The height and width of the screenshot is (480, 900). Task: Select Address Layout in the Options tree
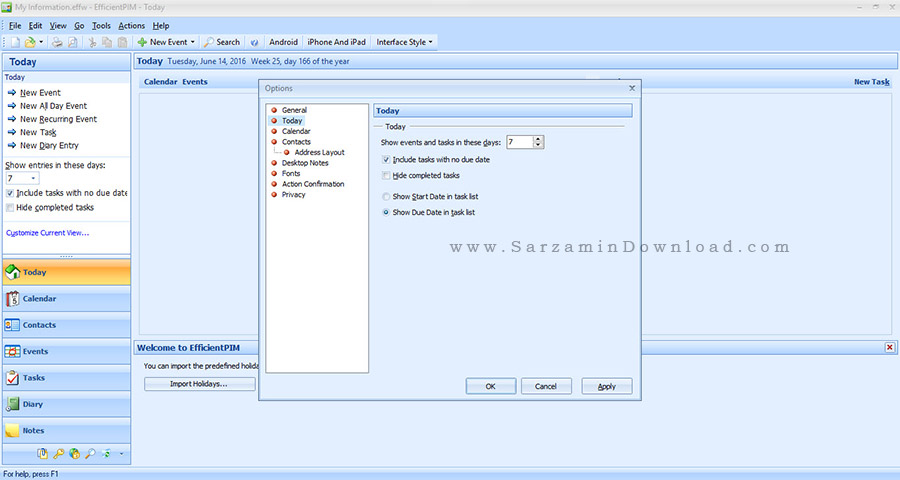[320, 152]
